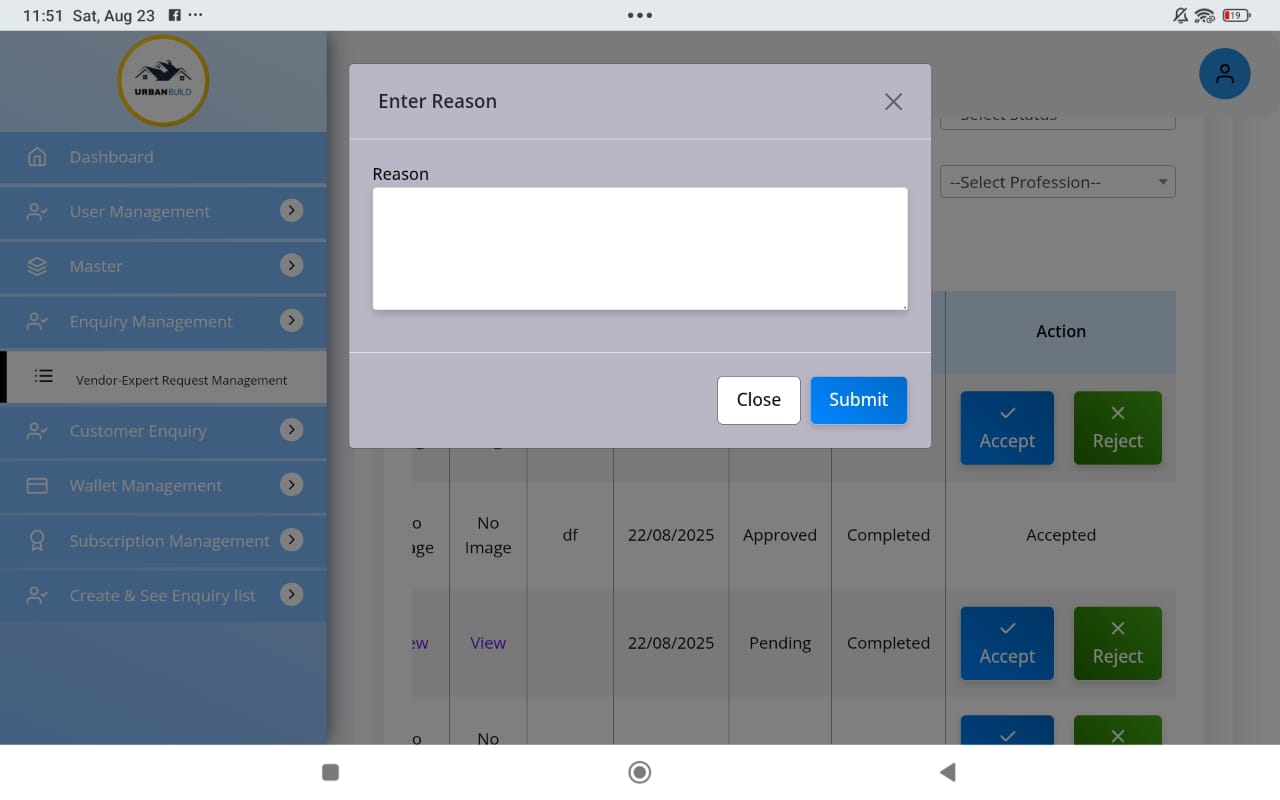Click the UrbanBuild logo in sidebar
The width and height of the screenshot is (1280, 800).
point(163,81)
